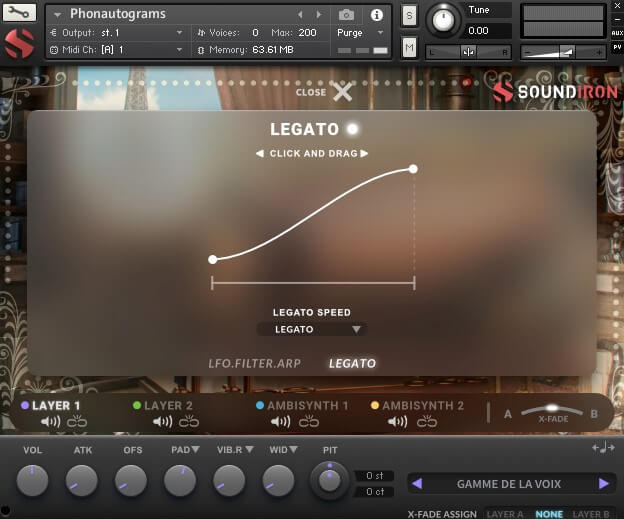624x519 pixels.
Task: Set X-Fade Assign to LAYER A
Action: click(505, 514)
